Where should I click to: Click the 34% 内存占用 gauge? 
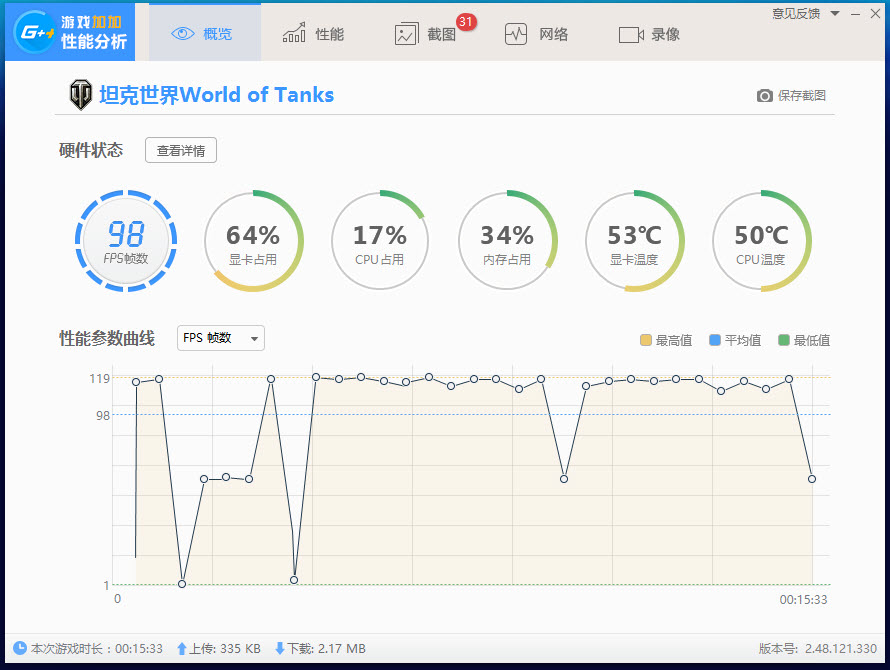coord(507,241)
